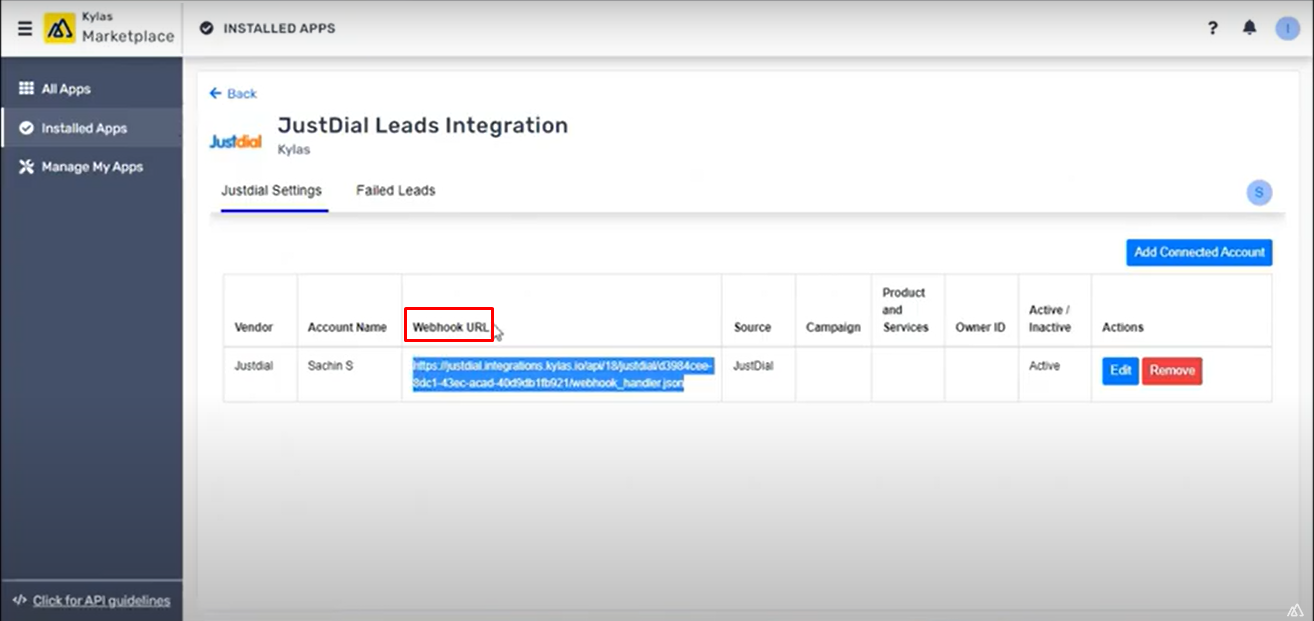Click the INSTALLED APPS header title
Screen dimensions: 1314x621
tap(279, 28)
